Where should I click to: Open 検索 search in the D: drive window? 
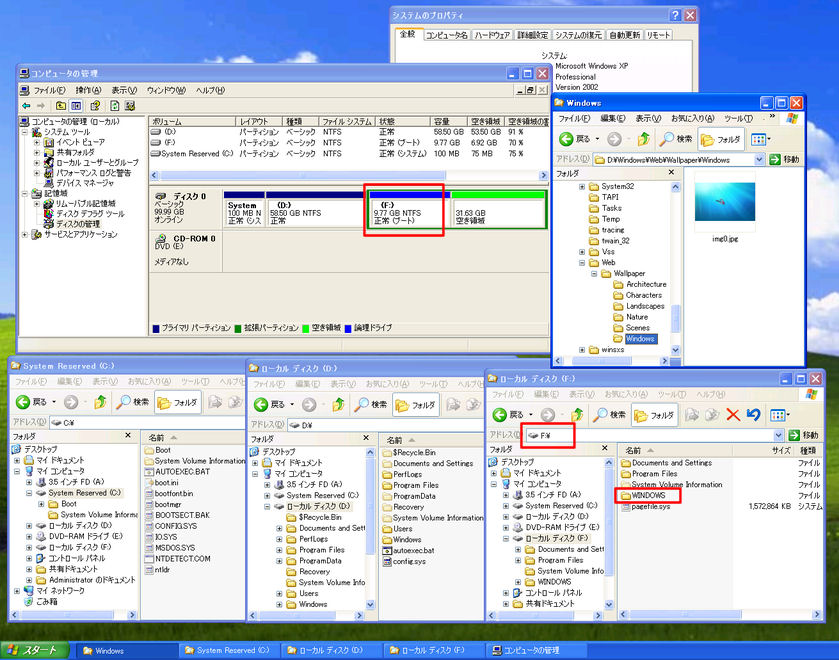click(x=370, y=405)
